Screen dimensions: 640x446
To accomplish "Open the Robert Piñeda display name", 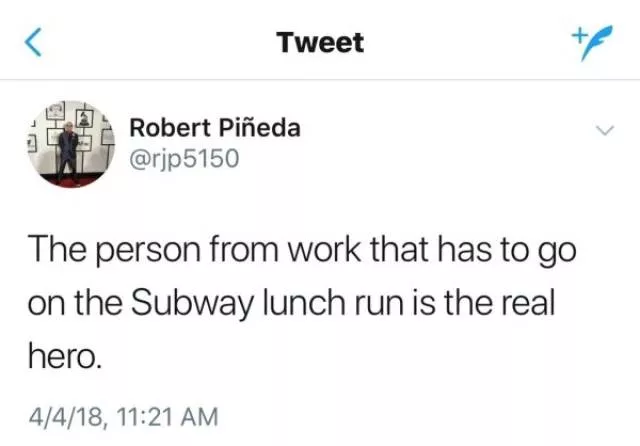I will click(x=215, y=128).
